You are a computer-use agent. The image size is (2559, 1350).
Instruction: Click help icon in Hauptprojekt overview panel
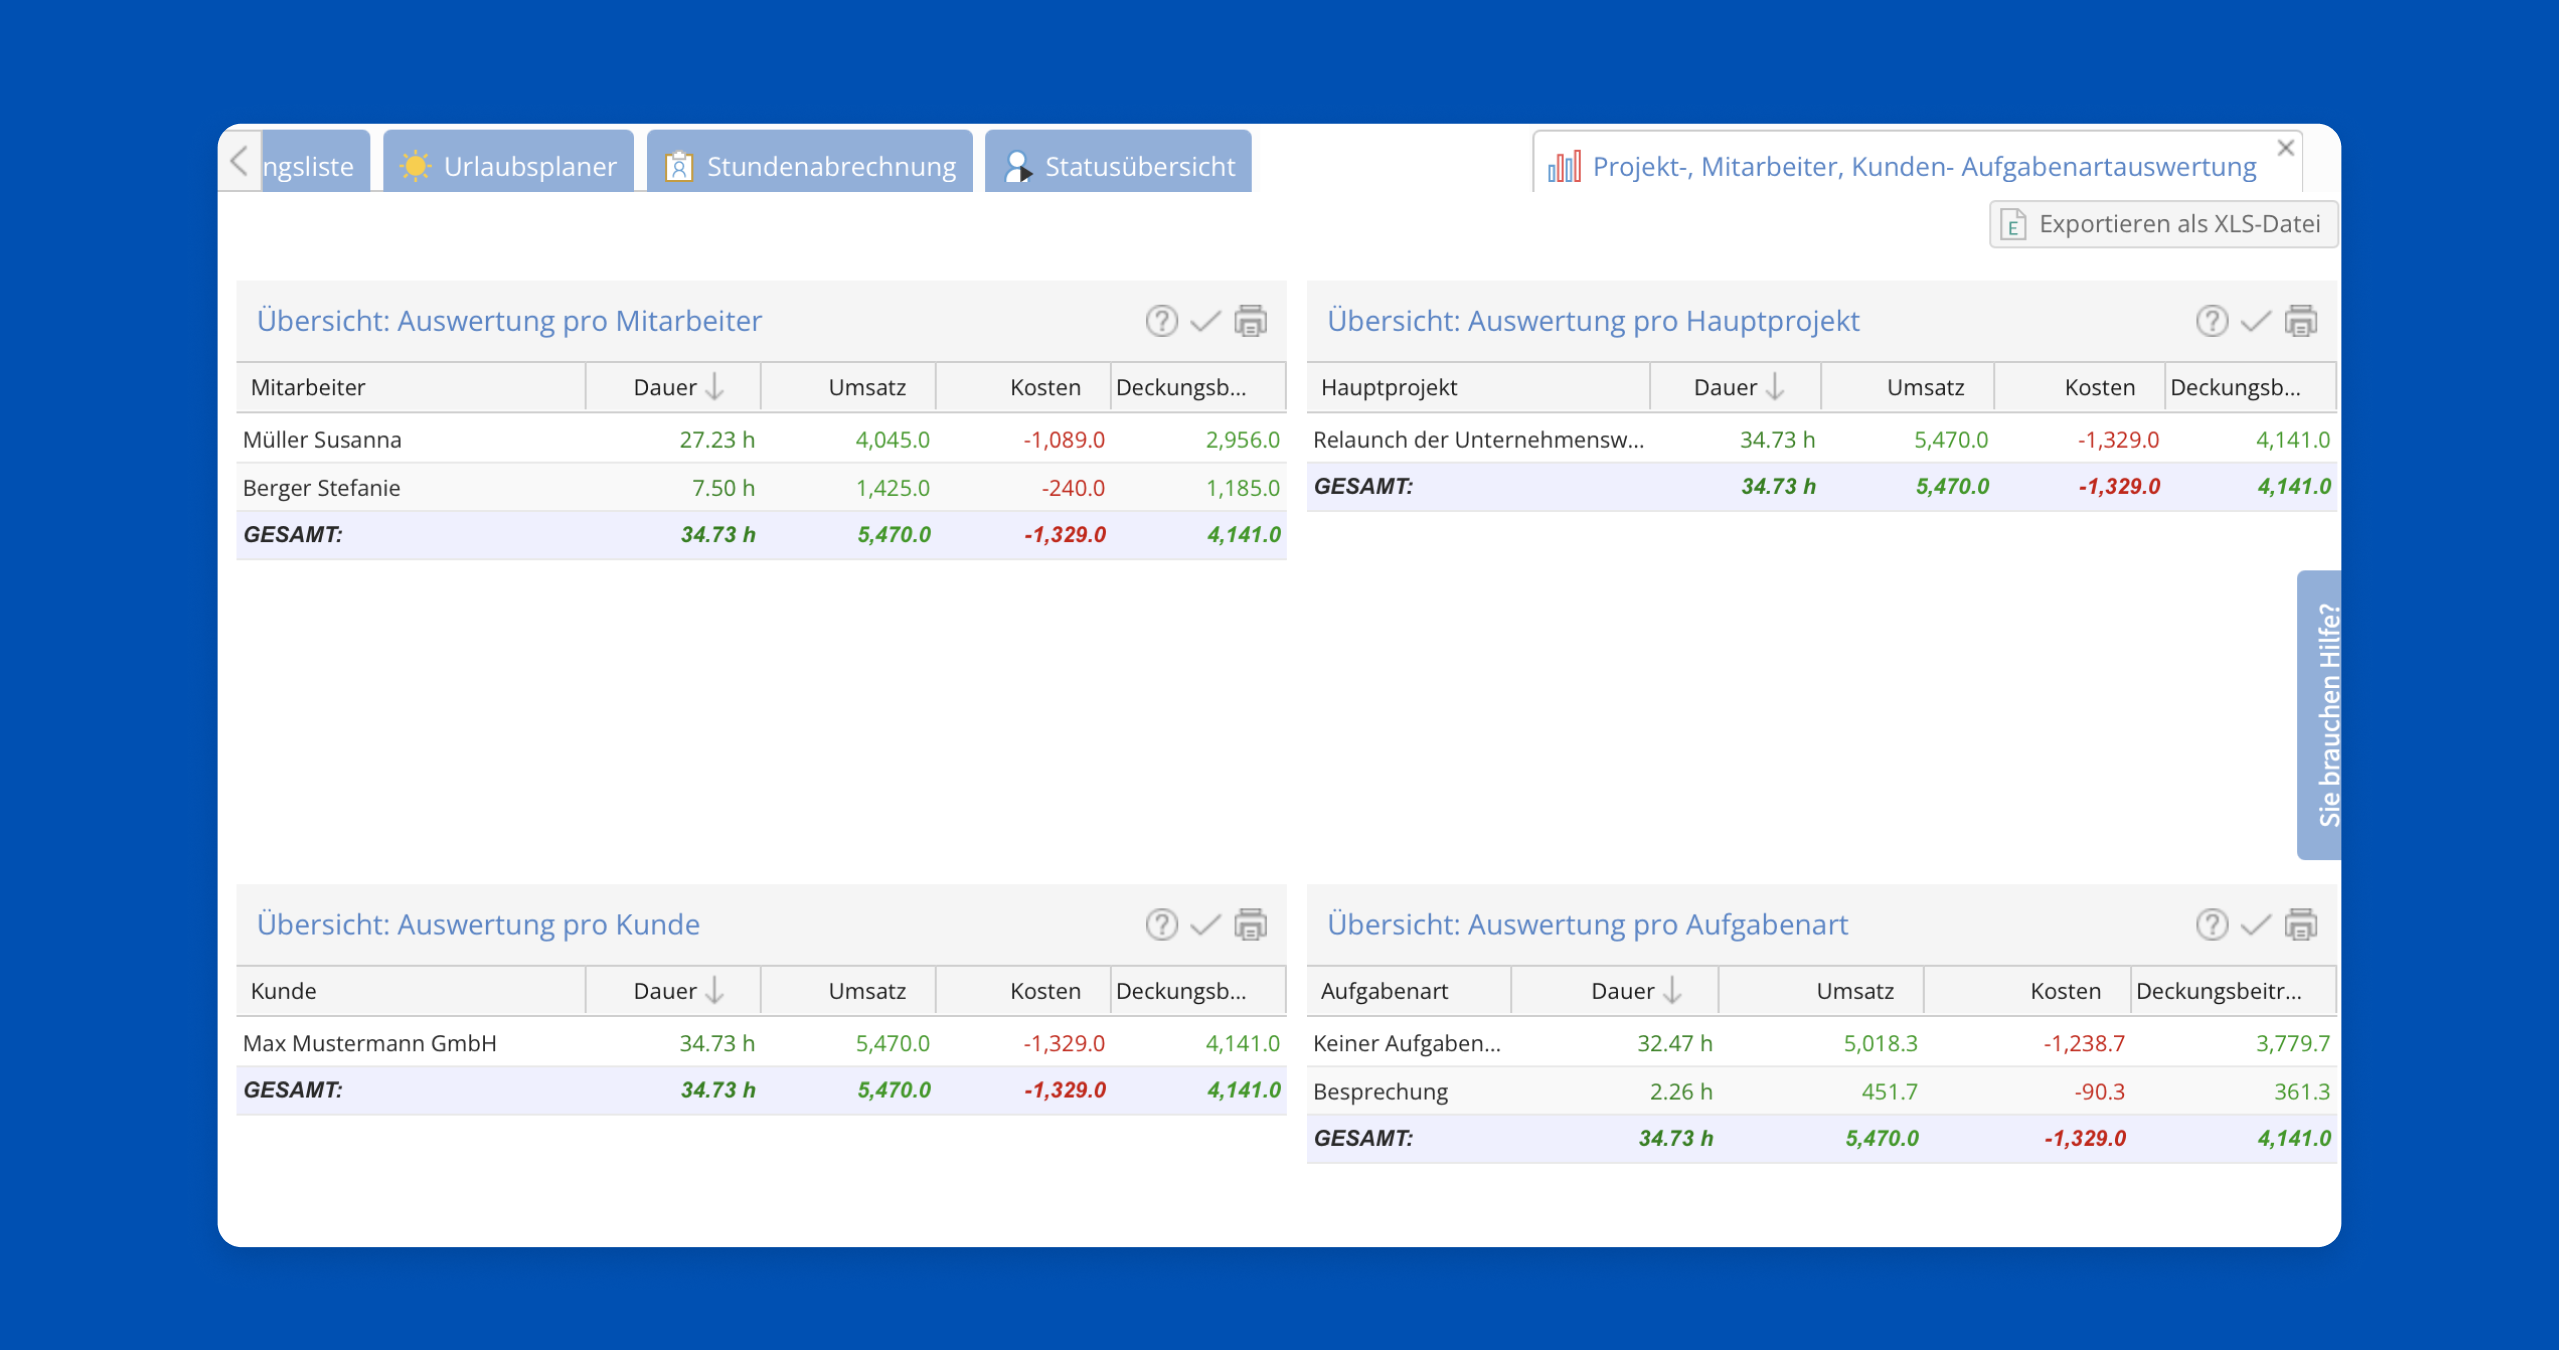pyautogui.click(x=2211, y=321)
